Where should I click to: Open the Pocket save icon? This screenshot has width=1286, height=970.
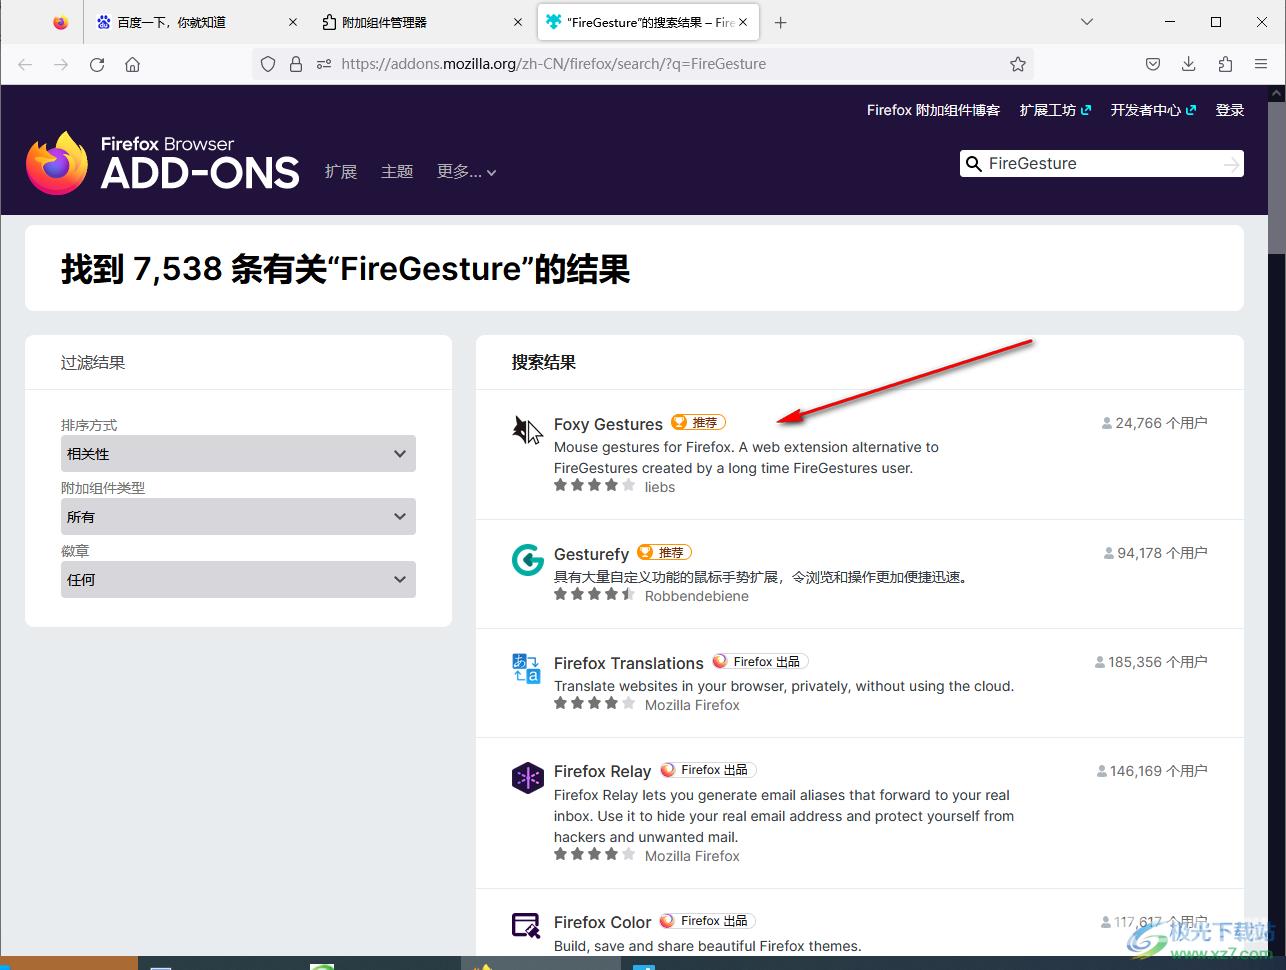[1153, 64]
